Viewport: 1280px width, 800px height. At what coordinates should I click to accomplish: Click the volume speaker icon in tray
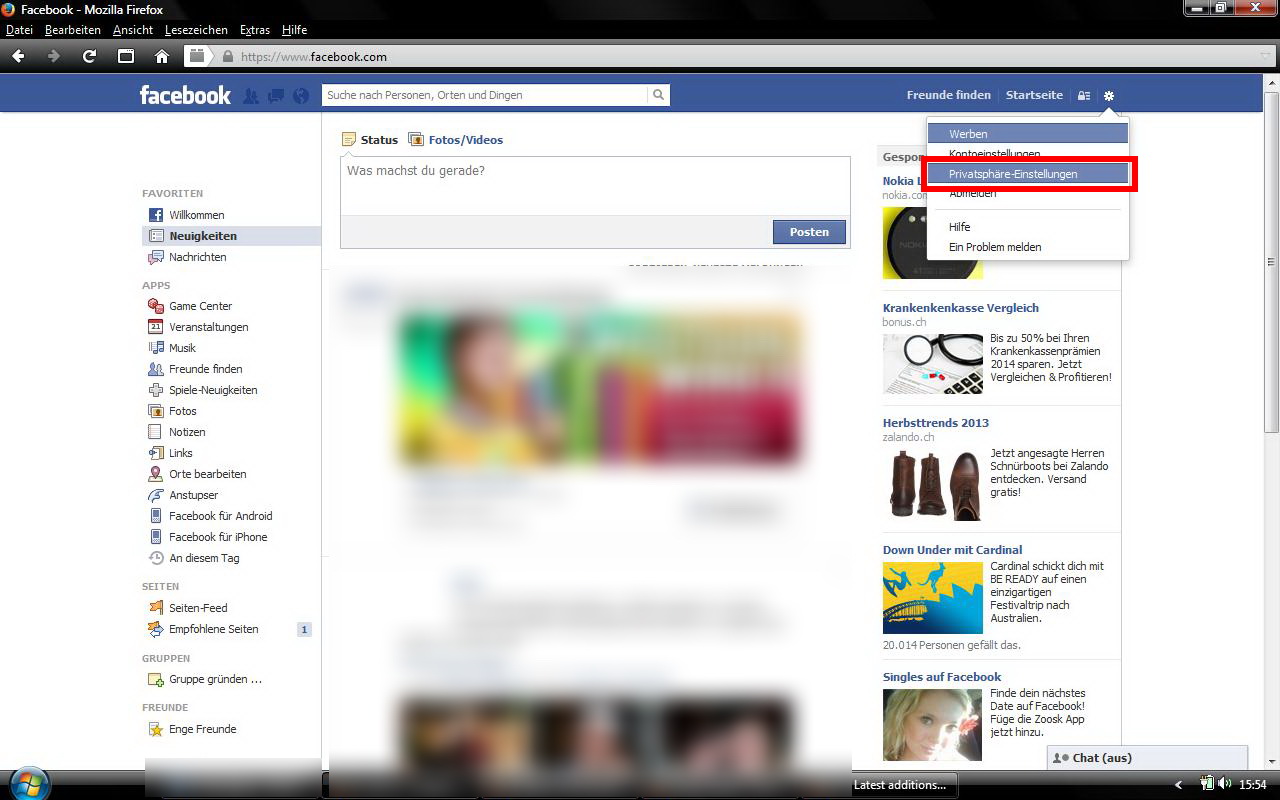(1225, 784)
